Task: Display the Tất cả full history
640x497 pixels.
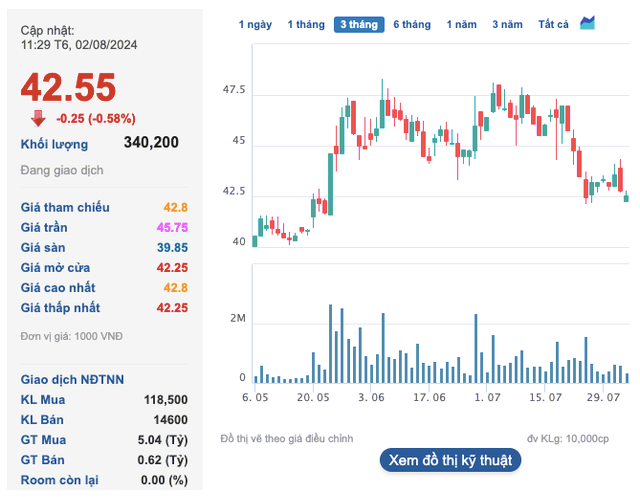Action: [x=553, y=24]
